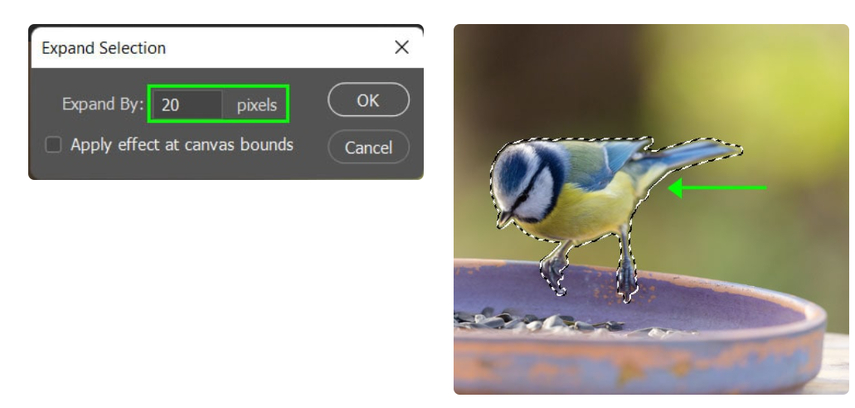Confirm the expansion with OK

point(368,100)
